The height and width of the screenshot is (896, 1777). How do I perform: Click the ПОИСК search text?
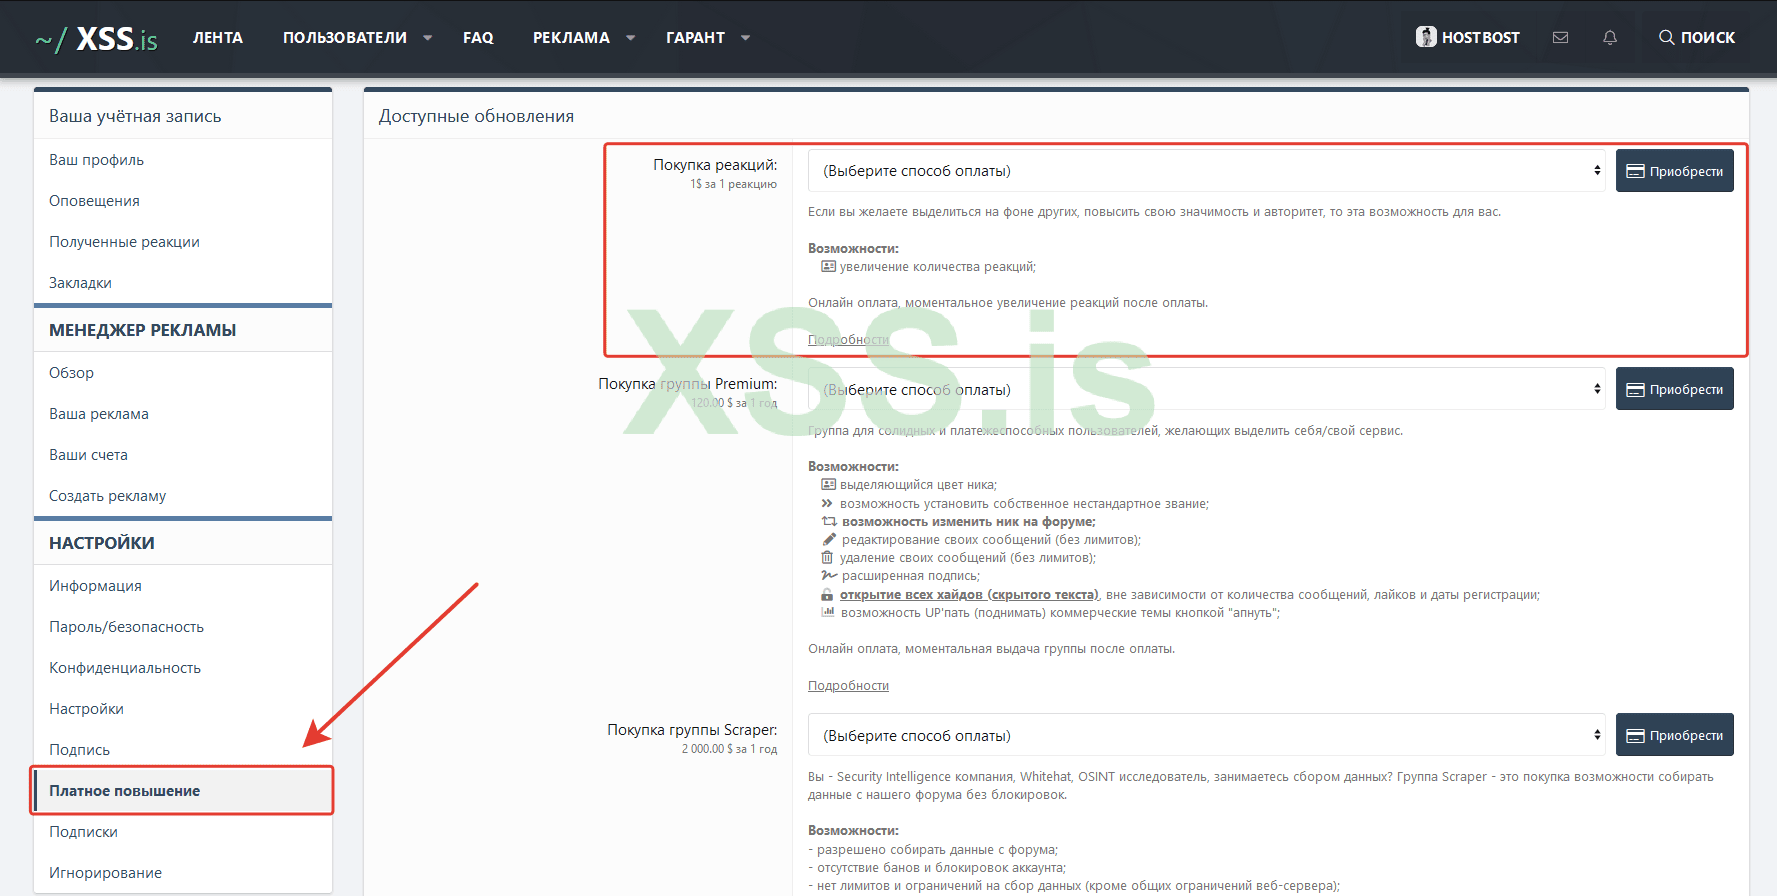[1708, 38]
